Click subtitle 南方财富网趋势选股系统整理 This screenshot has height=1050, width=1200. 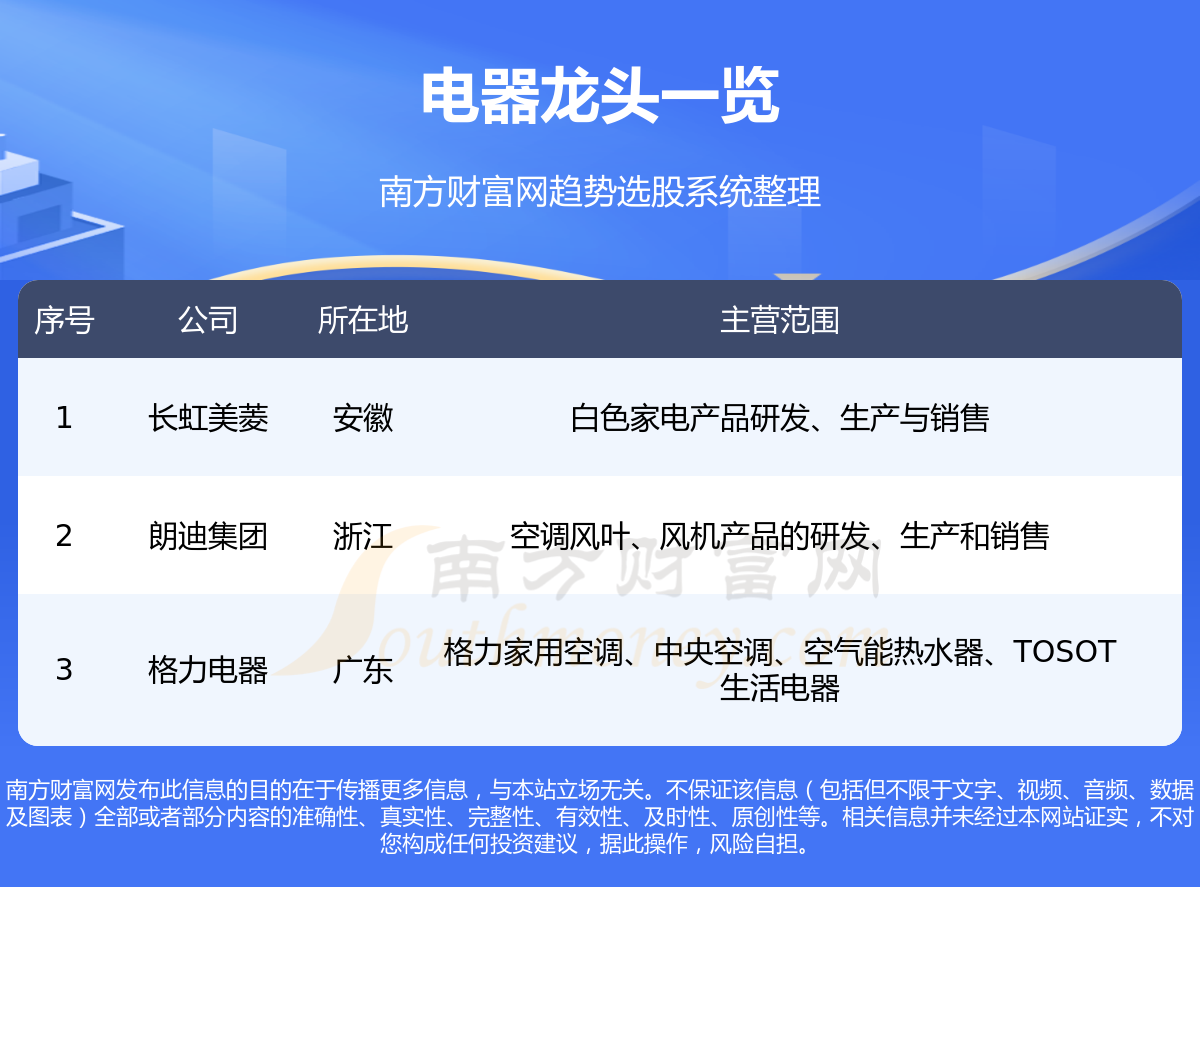[x=600, y=191]
